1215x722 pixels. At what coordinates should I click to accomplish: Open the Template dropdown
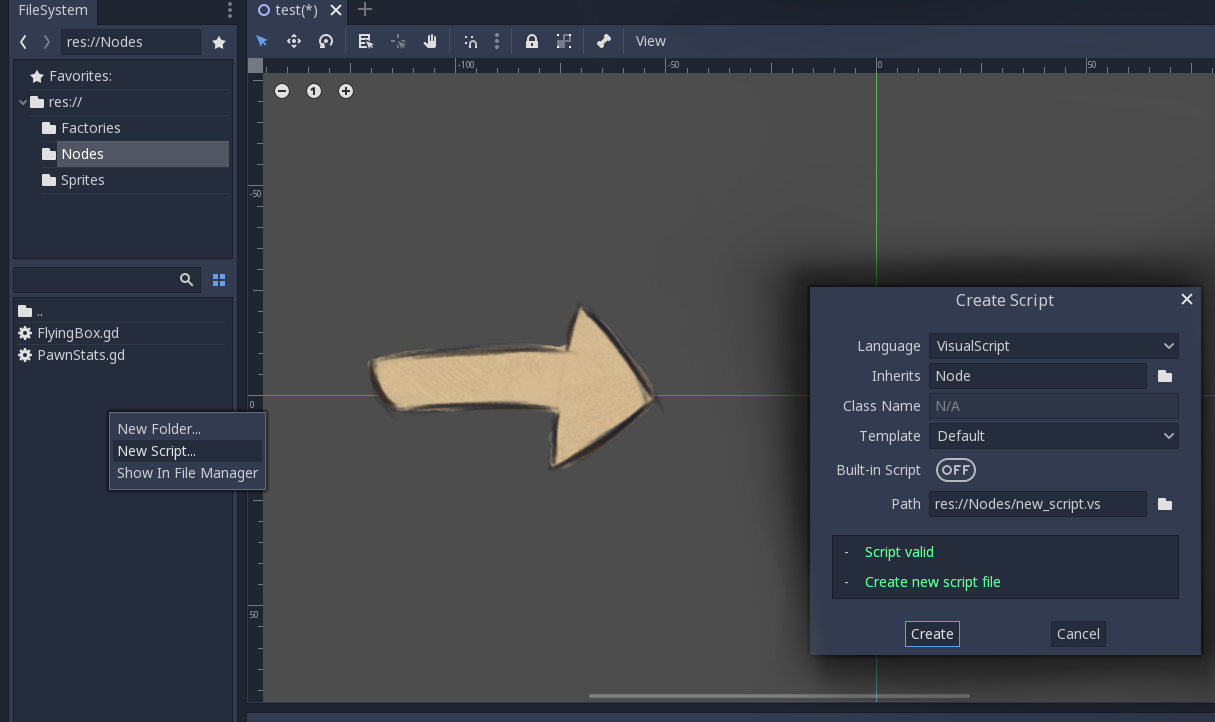[1053, 436]
